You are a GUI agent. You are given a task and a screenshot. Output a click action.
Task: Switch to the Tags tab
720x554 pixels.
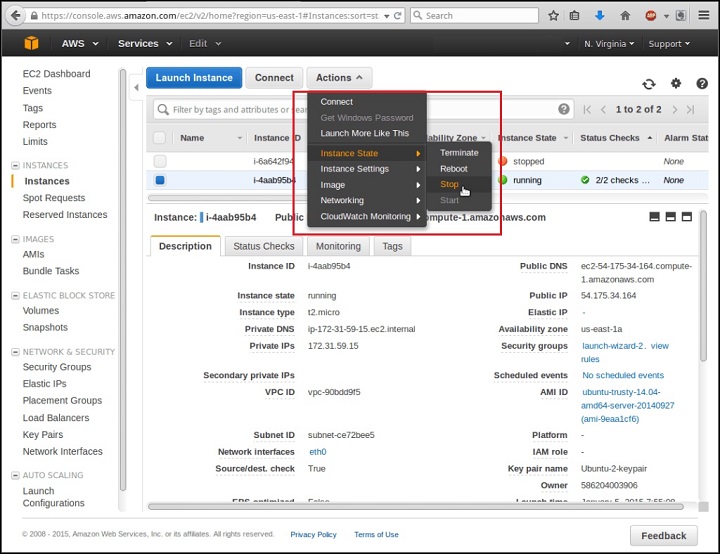(392, 246)
